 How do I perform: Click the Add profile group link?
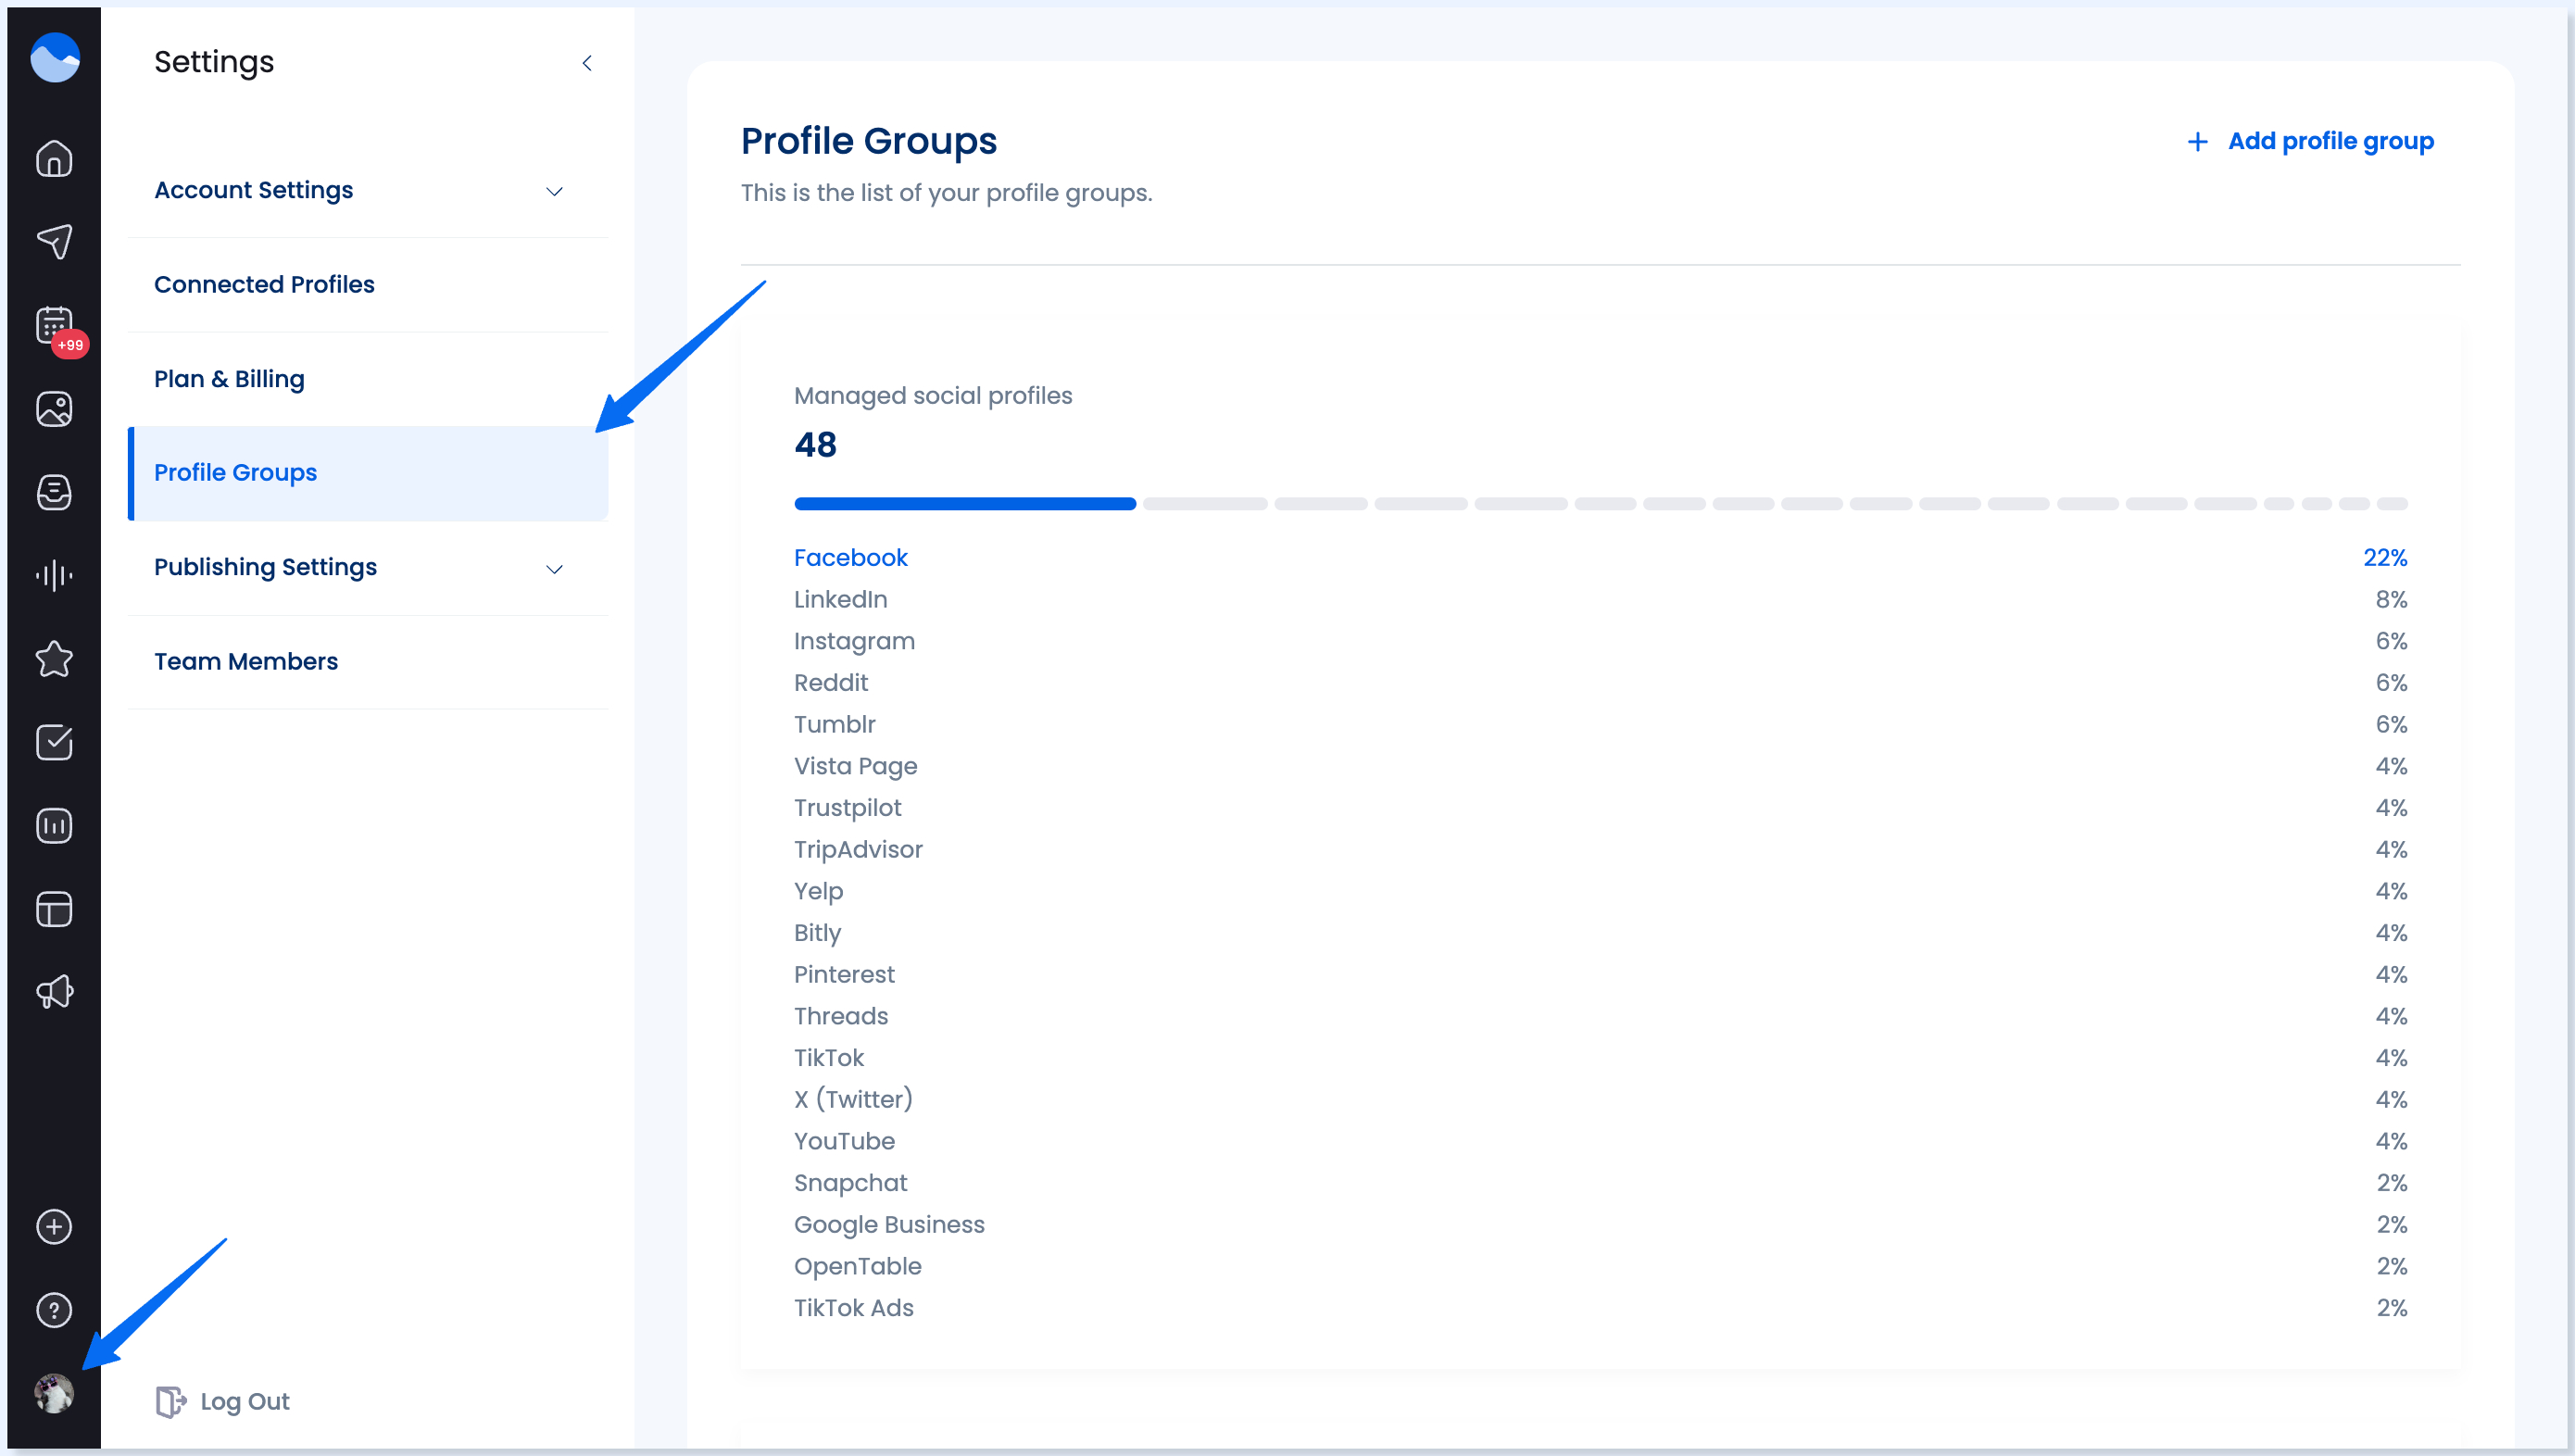(x=2310, y=141)
